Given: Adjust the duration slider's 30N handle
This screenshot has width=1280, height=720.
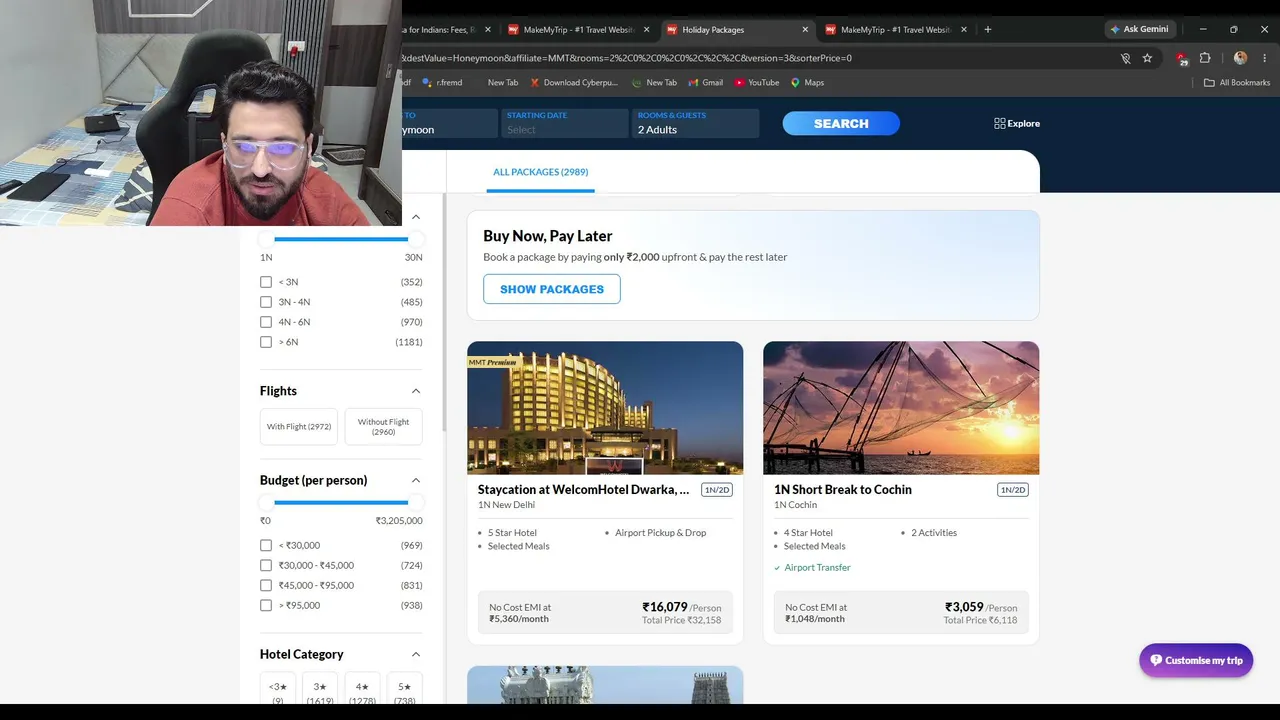Looking at the screenshot, I should (415, 239).
